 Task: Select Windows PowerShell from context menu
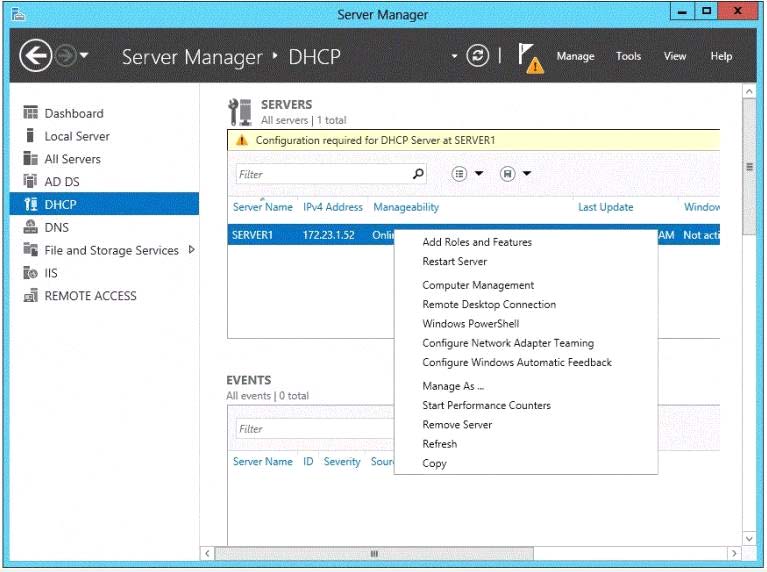(470, 324)
